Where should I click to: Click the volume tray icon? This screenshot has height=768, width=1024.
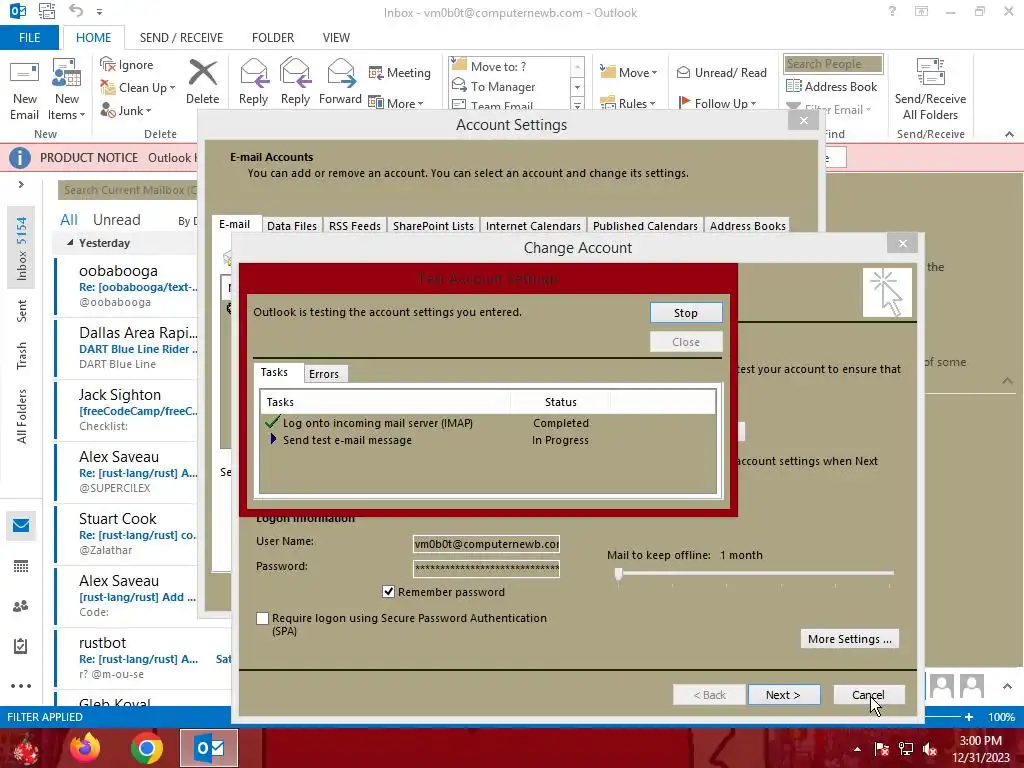click(x=930, y=749)
